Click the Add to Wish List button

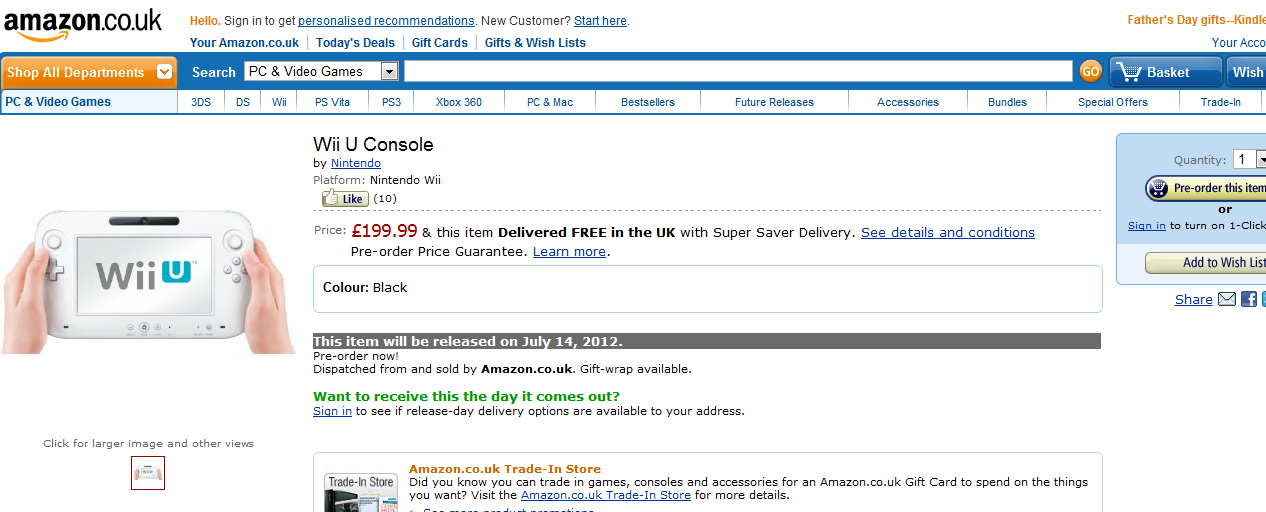coord(1206,263)
